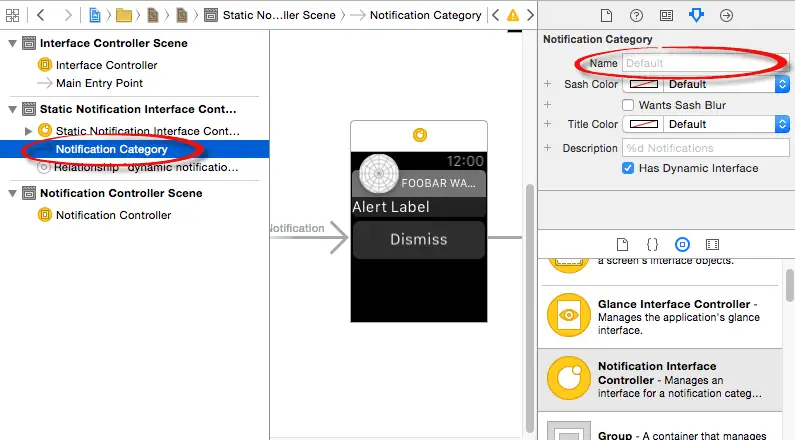
Task: Click the yellow warning triangle icon
Action: [513, 16]
